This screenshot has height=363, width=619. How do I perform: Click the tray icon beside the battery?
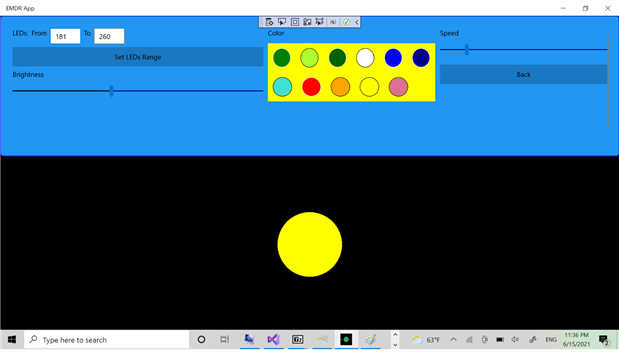[484, 339]
